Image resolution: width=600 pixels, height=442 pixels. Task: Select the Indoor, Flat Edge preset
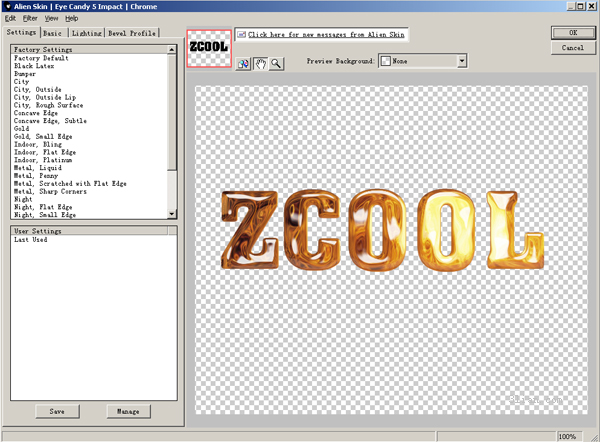45,152
